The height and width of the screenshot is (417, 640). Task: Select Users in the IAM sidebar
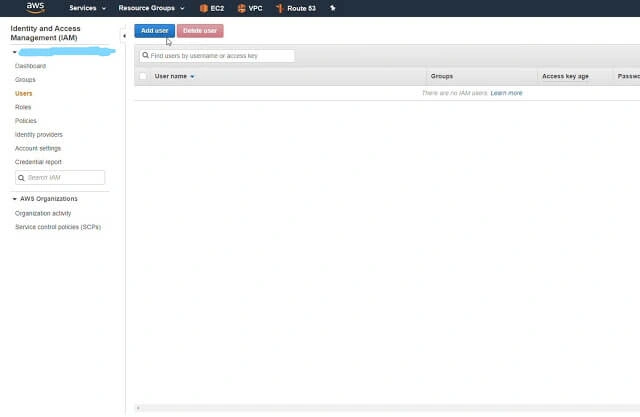[x=23, y=93]
